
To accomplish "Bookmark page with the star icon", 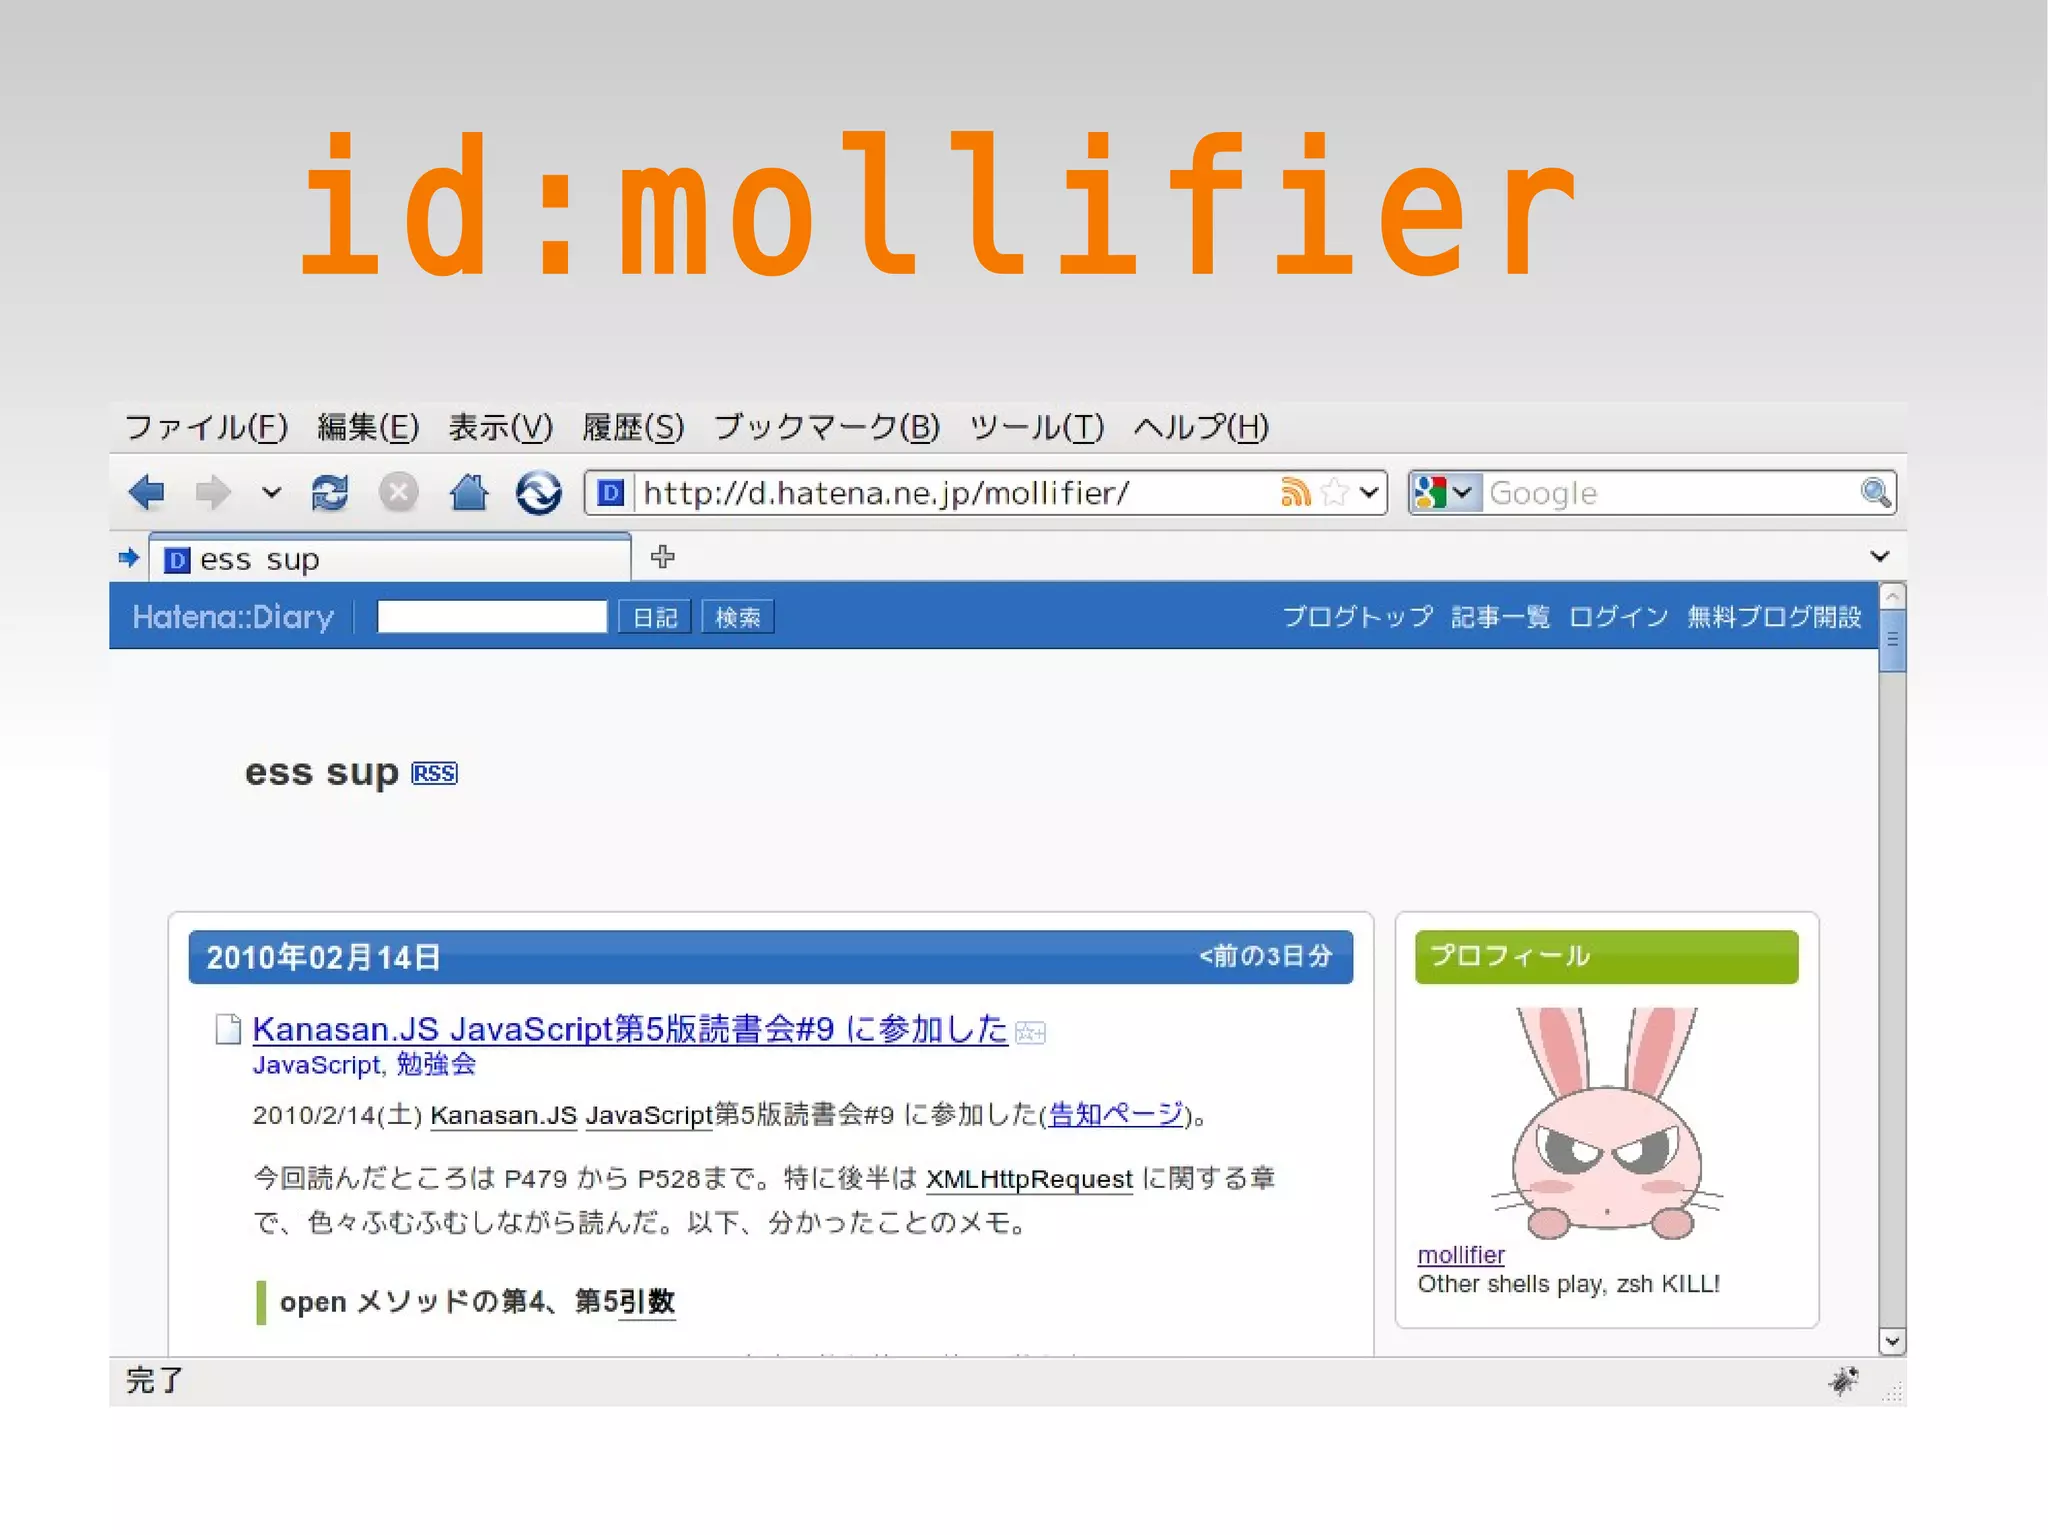I will pos(1334,492).
